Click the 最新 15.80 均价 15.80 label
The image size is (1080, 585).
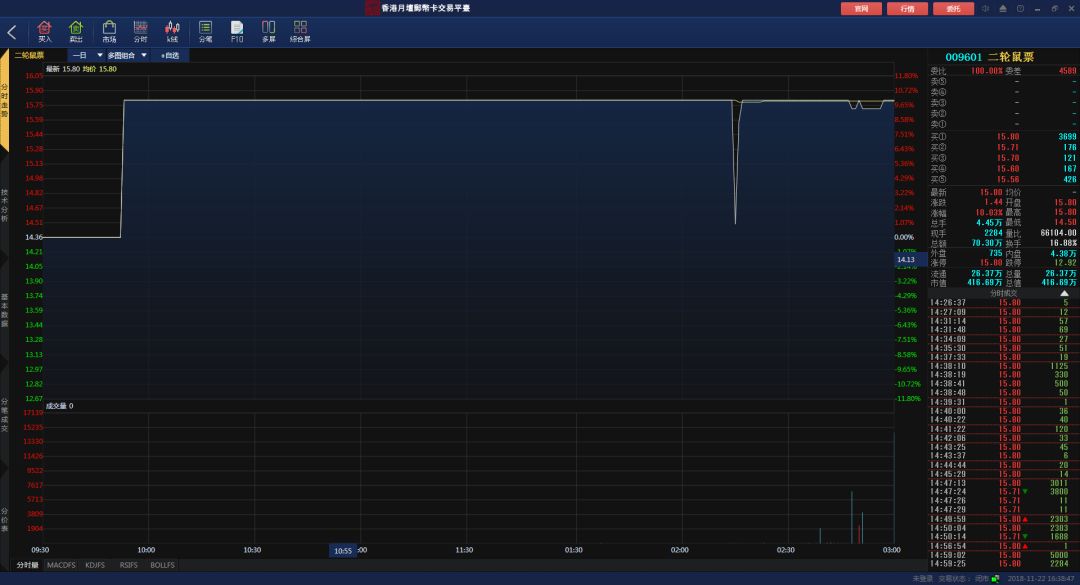81,69
